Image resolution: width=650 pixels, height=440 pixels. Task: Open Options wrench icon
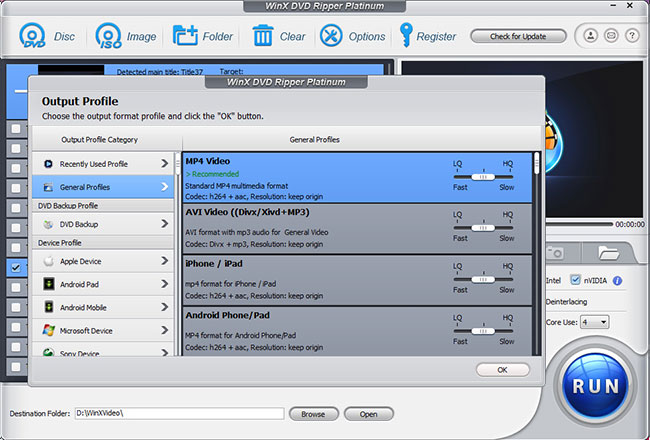tap(331, 36)
